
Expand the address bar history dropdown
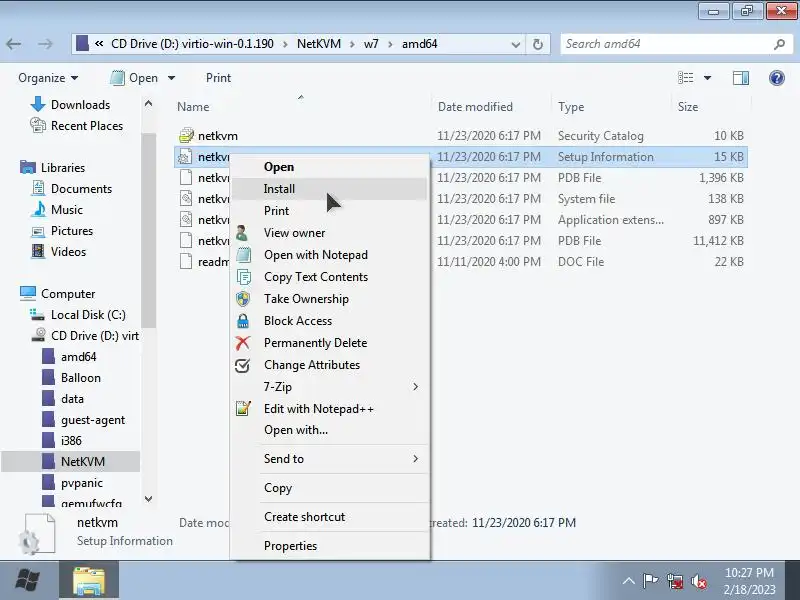515,44
